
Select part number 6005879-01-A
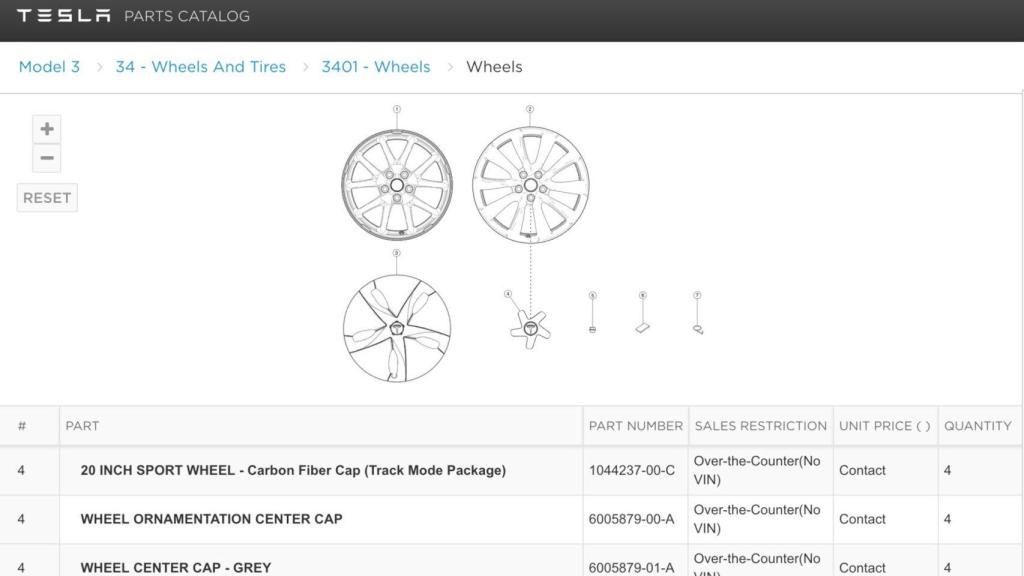click(x=631, y=567)
